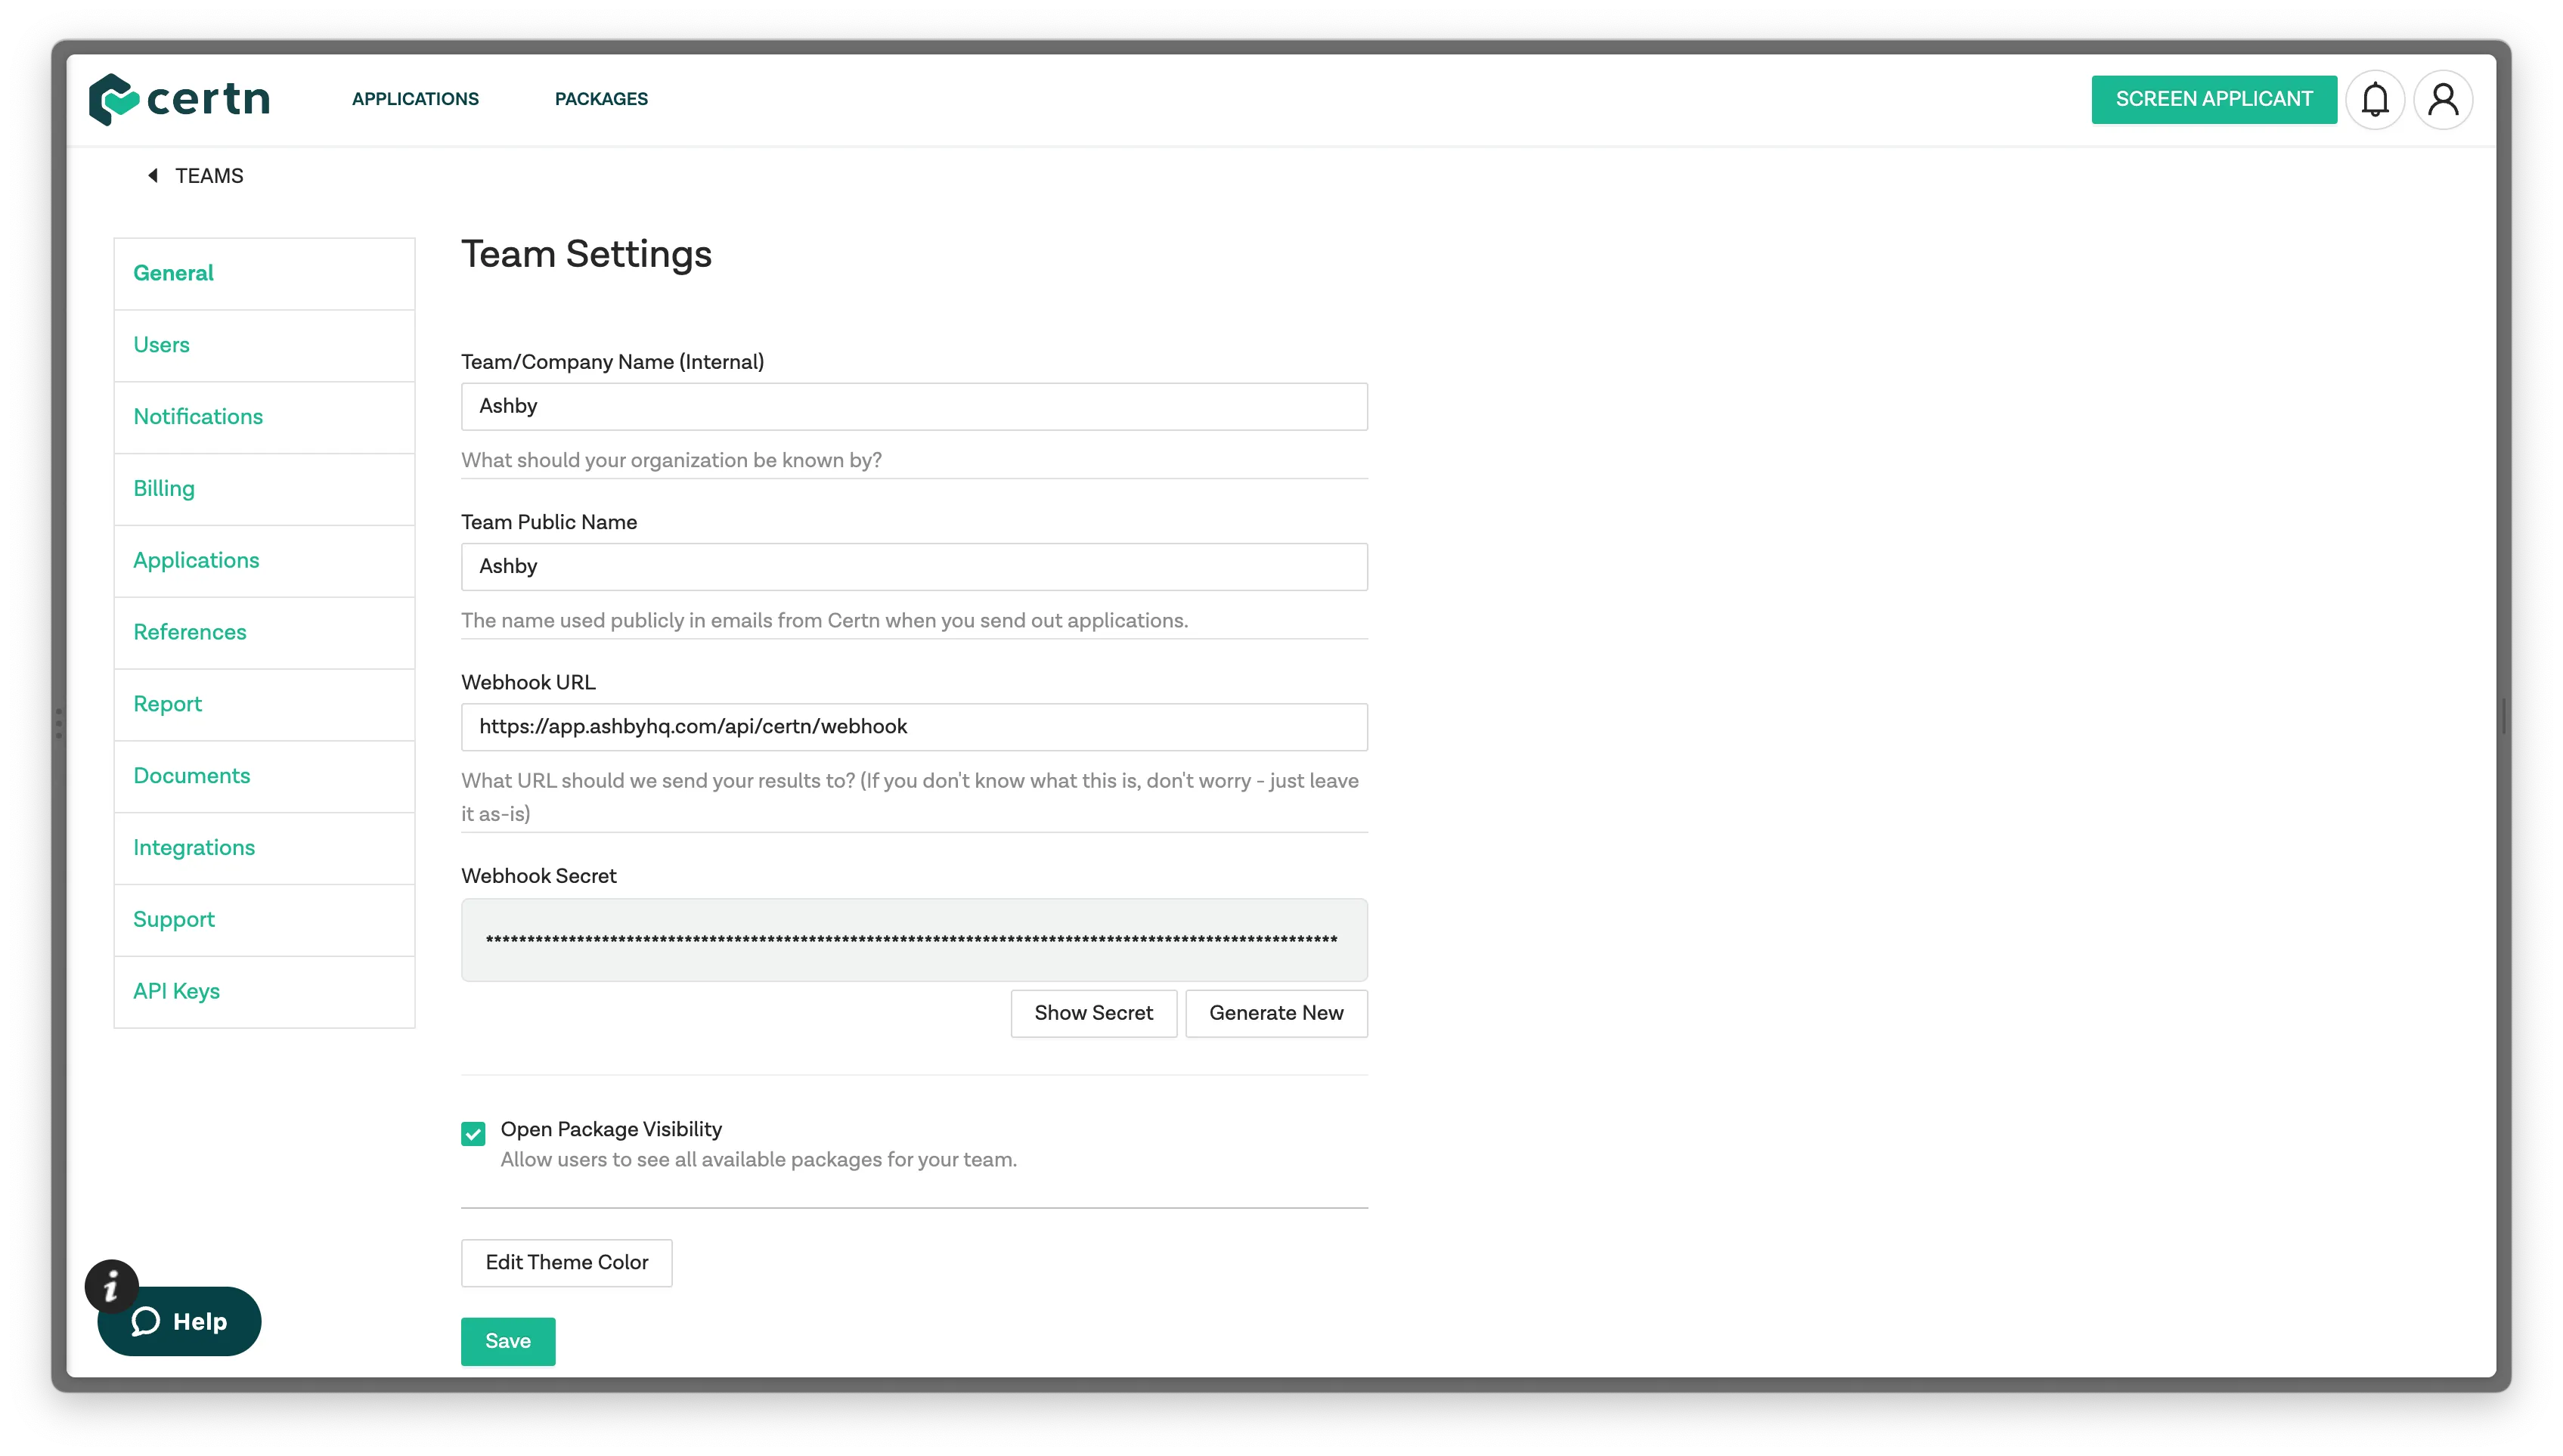
Task: Click the Edit Theme Color button
Action: tap(566, 1262)
